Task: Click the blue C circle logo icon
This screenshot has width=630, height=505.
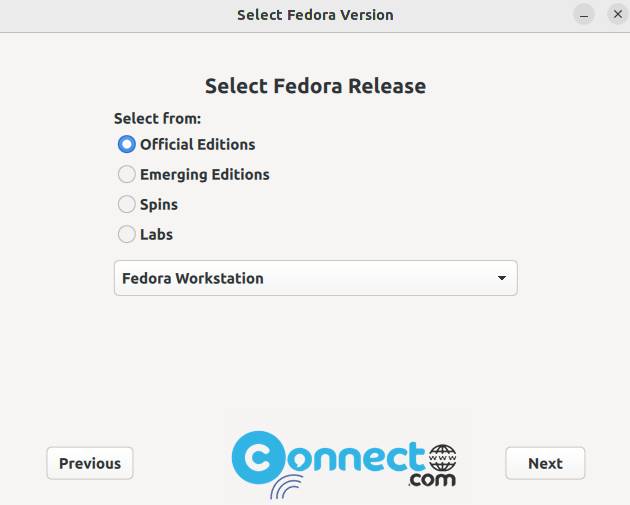Action: 258,457
